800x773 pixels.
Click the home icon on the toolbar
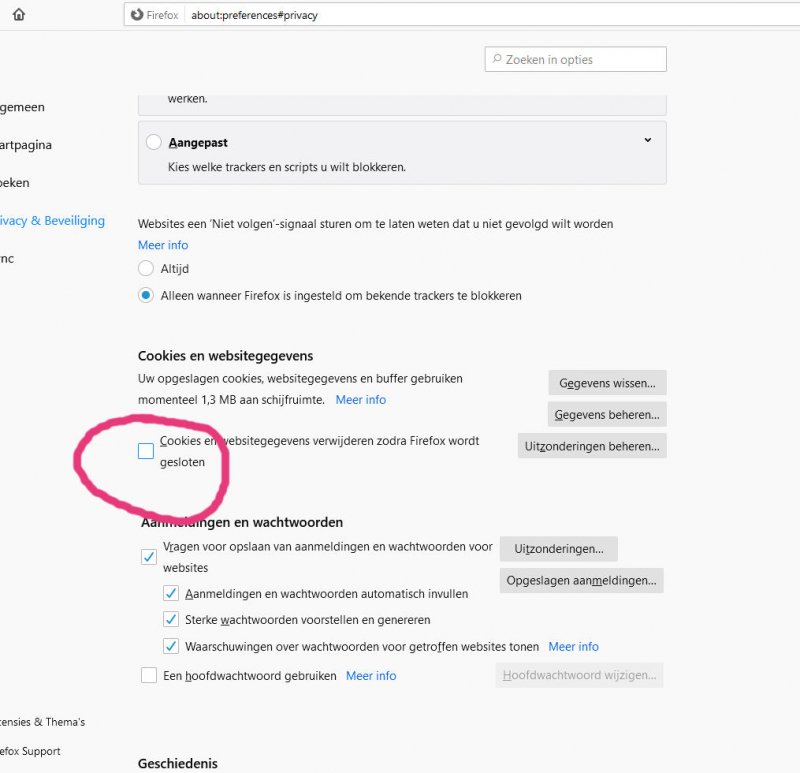(18, 15)
